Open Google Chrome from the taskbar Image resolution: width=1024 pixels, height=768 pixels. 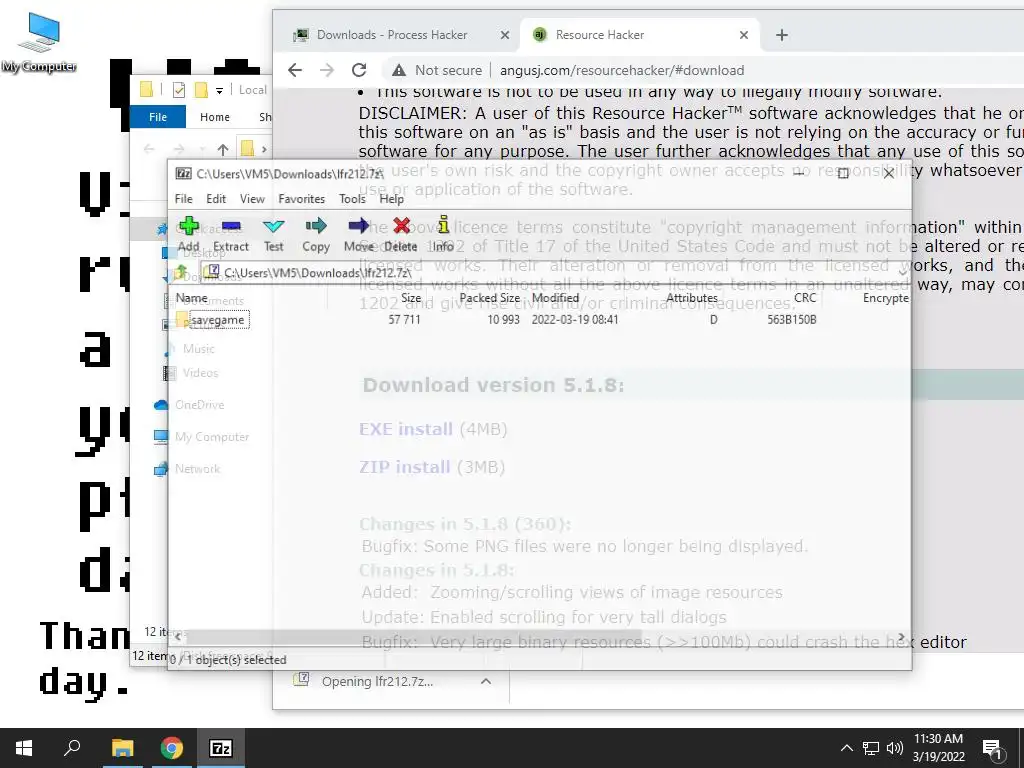(x=172, y=748)
